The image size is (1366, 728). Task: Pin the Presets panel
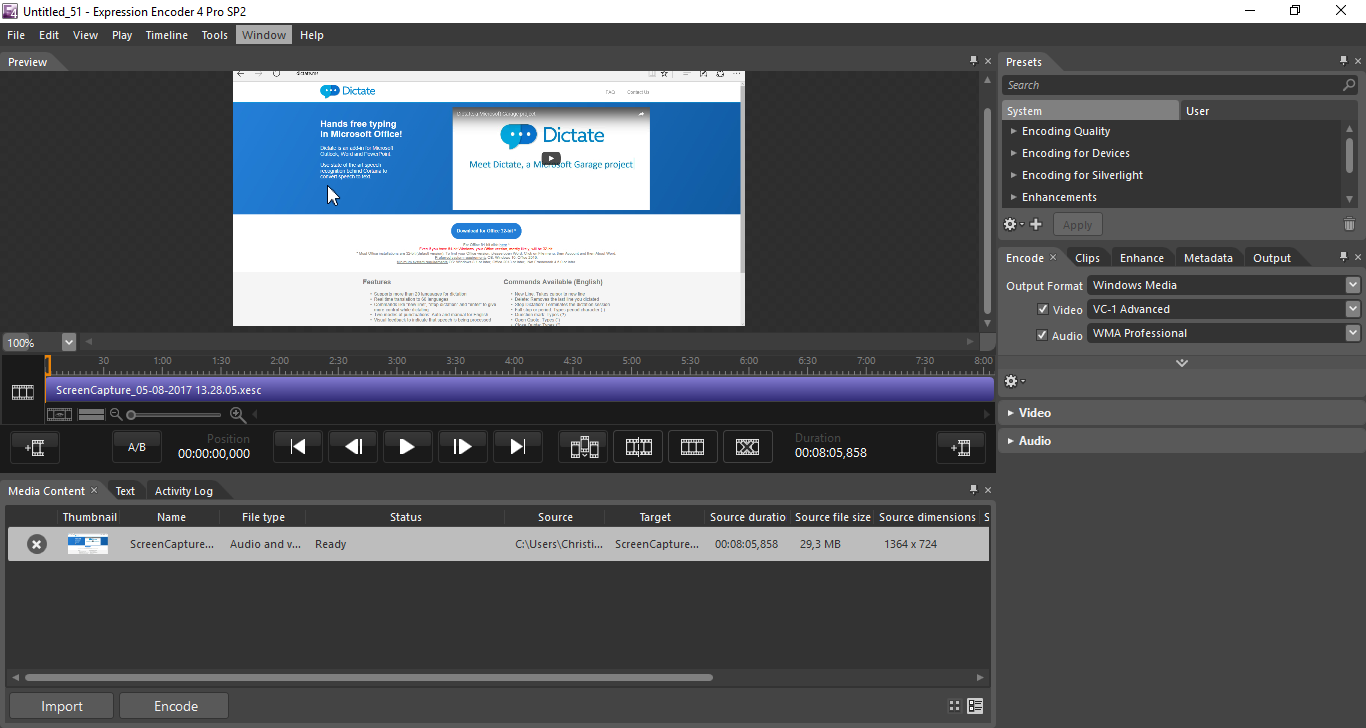click(x=1345, y=61)
